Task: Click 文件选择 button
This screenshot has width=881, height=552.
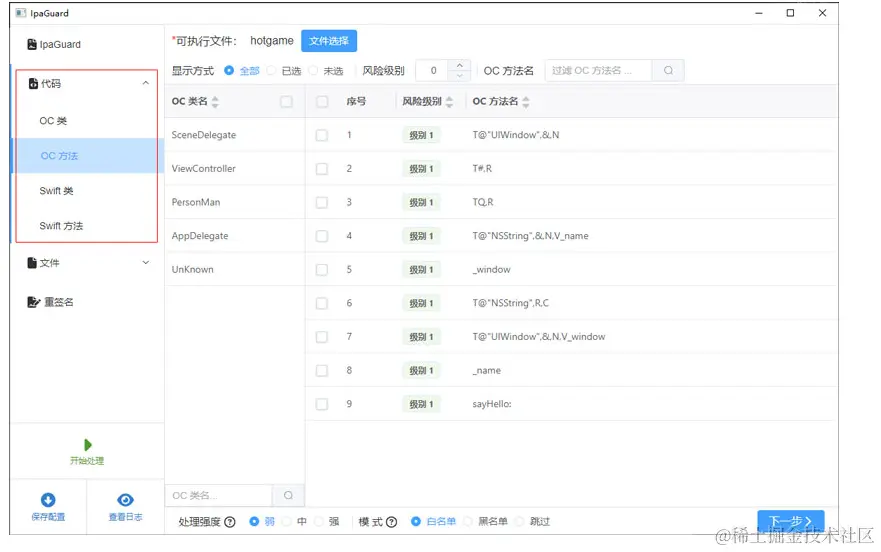Action: (329, 40)
